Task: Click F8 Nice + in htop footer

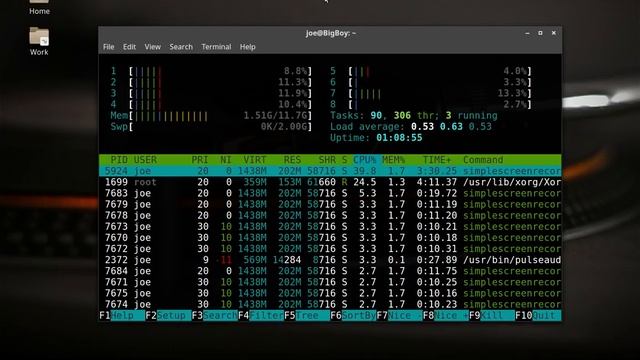Action: 445,316
